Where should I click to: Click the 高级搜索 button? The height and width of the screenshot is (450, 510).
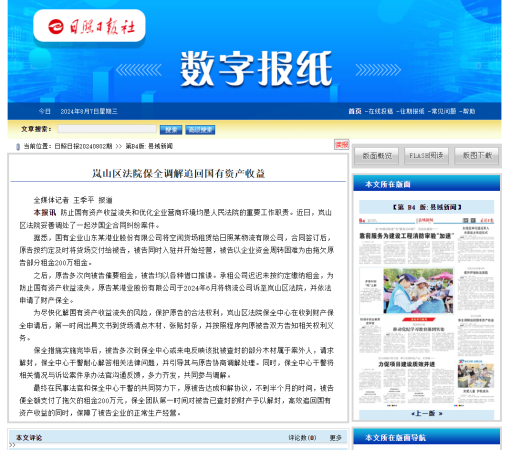(x=200, y=130)
